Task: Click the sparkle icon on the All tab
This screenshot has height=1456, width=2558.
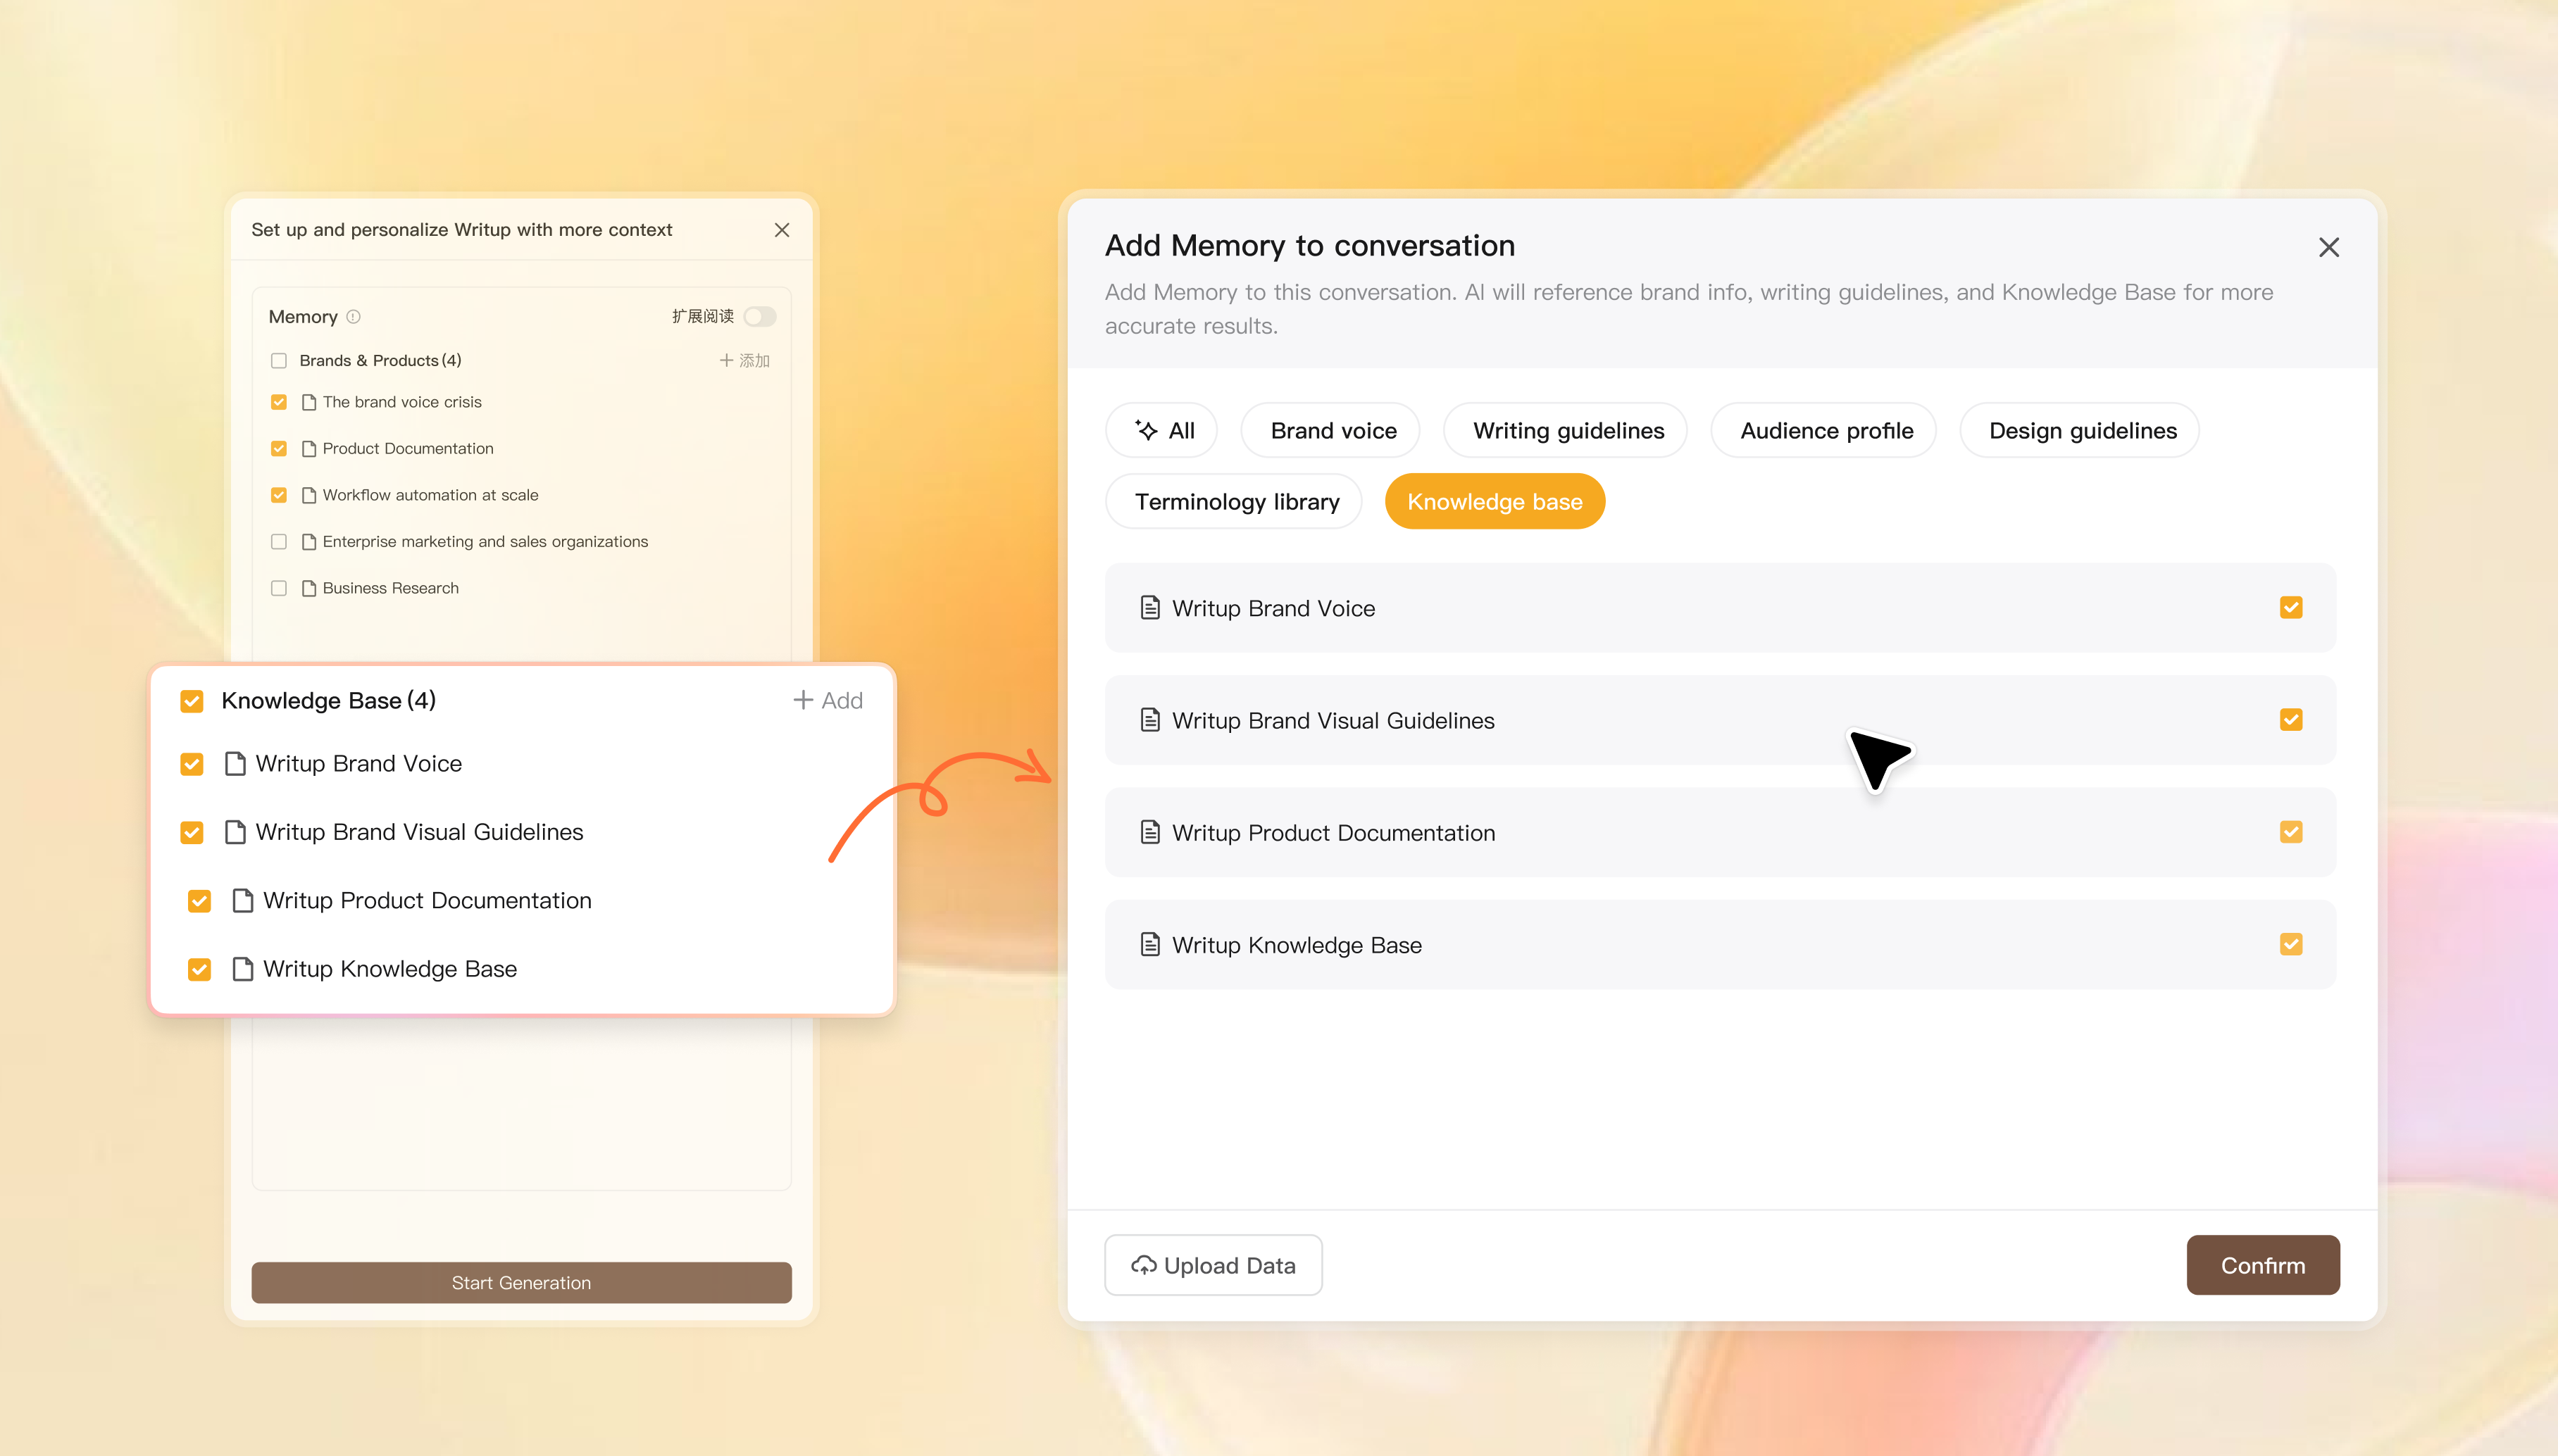Action: pos(1146,430)
